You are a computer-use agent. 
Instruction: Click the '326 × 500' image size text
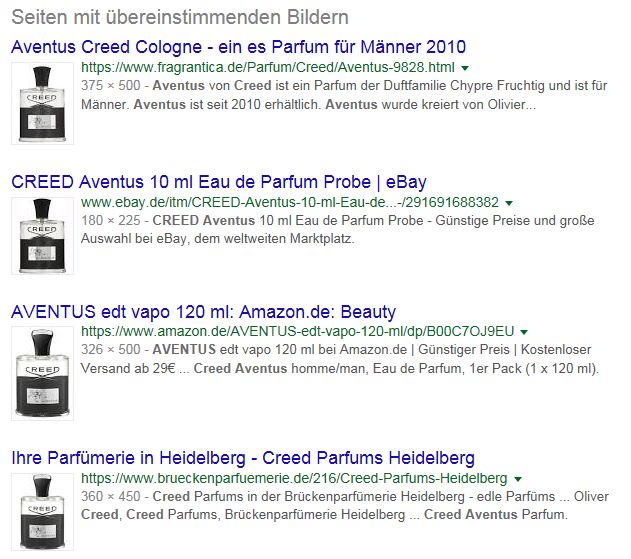(x=111, y=349)
